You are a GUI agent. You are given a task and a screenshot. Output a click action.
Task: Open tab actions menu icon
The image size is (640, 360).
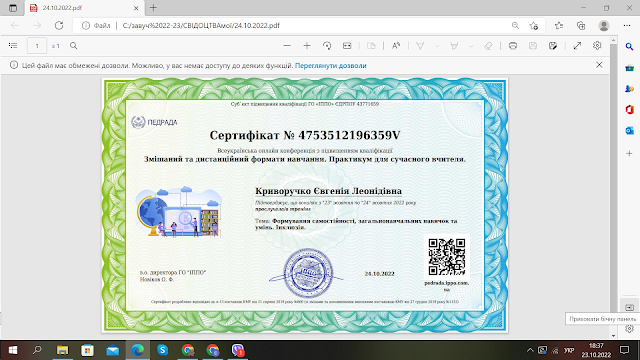pyautogui.click(x=13, y=8)
